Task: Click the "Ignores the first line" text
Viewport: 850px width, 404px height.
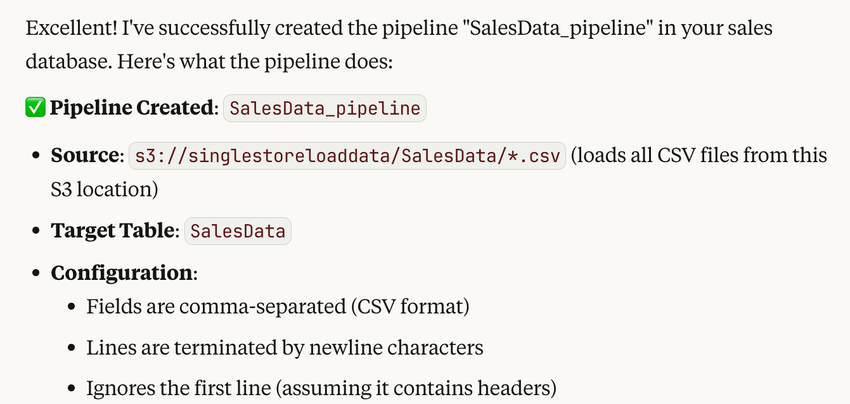Action: point(320,388)
